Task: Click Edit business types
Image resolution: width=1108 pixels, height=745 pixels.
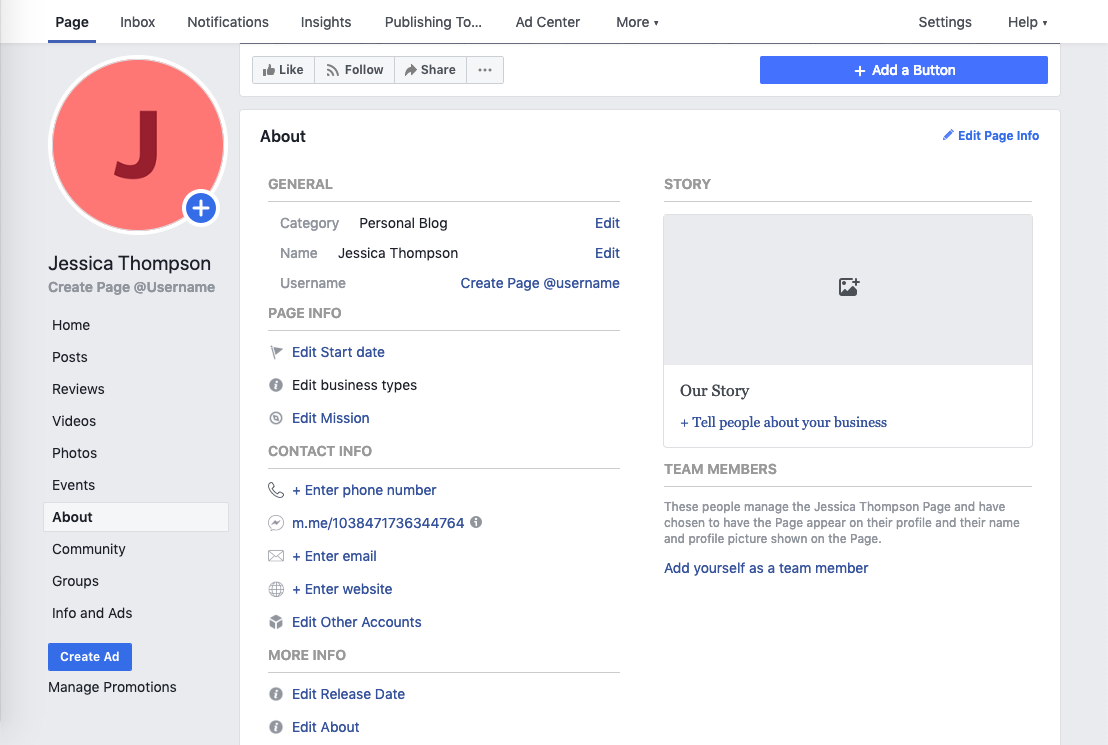Action: pos(355,385)
